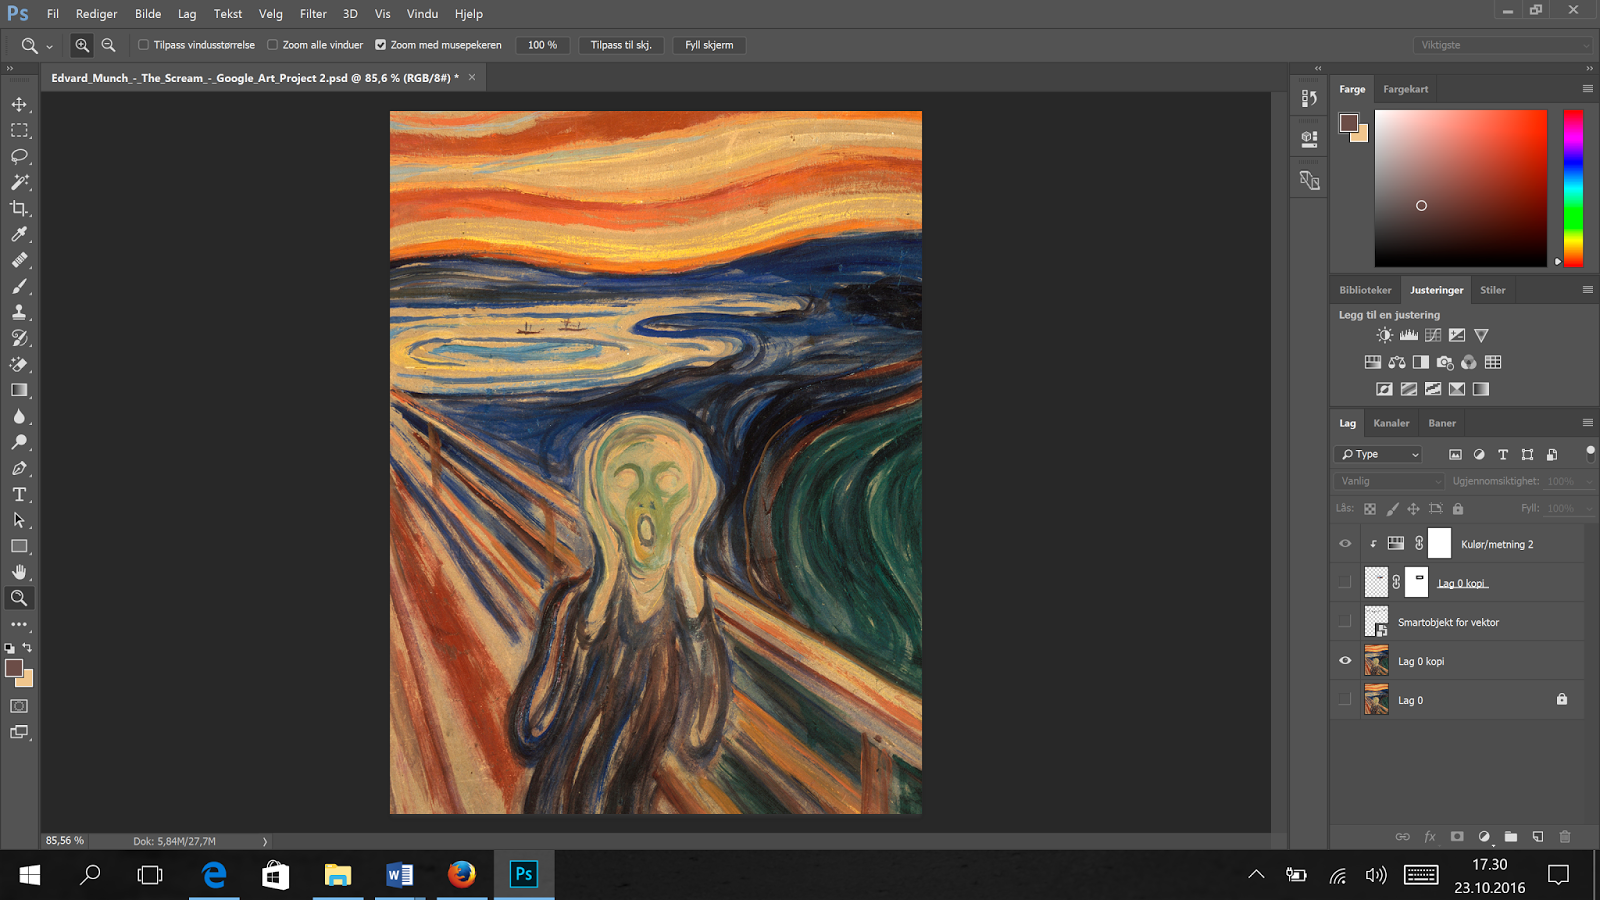Select the Pen tool
Viewport: 1600px width, 900px height.
19,468
